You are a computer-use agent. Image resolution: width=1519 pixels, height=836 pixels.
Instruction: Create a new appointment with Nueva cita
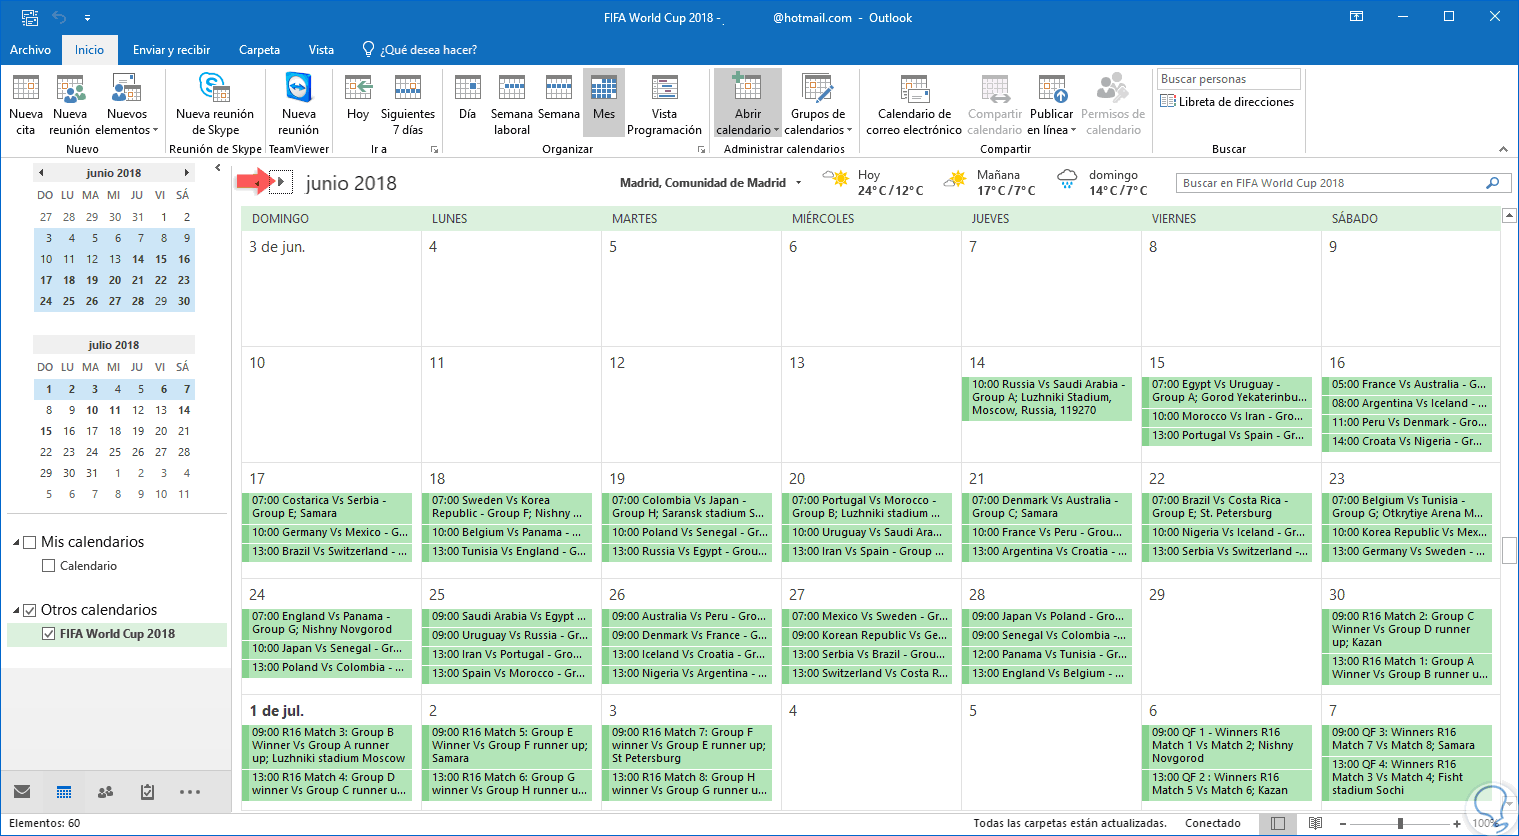pos(26,104)
